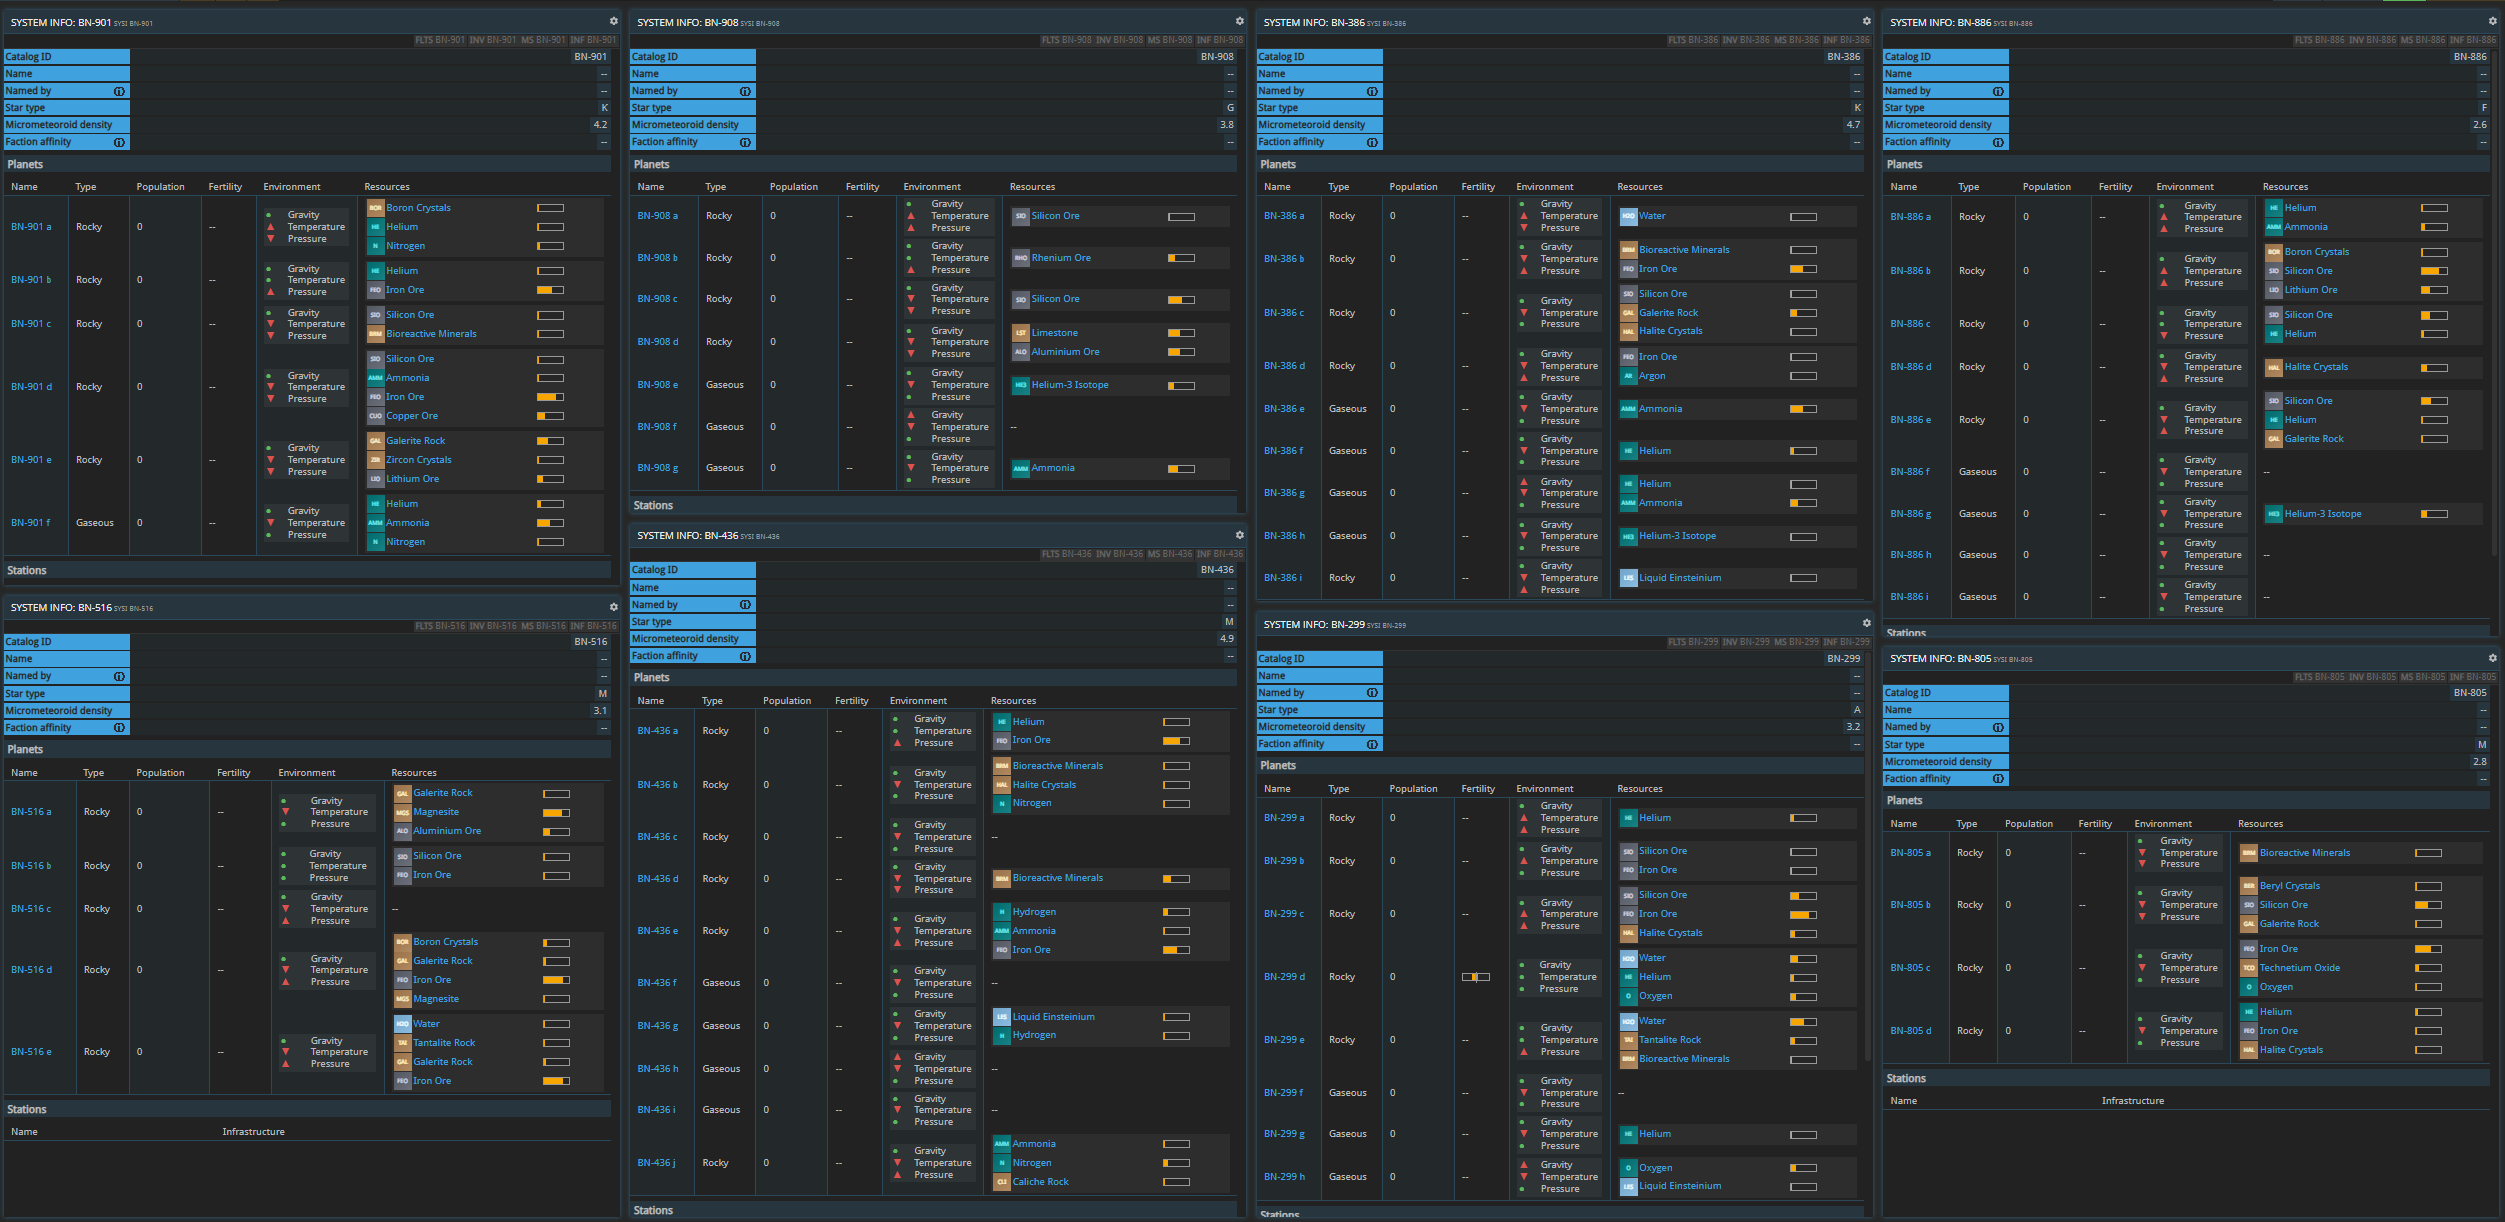Screen dimensions: 2505x1222
Task: Click the Argon icon for BN-386 d
Action: 1628,376
